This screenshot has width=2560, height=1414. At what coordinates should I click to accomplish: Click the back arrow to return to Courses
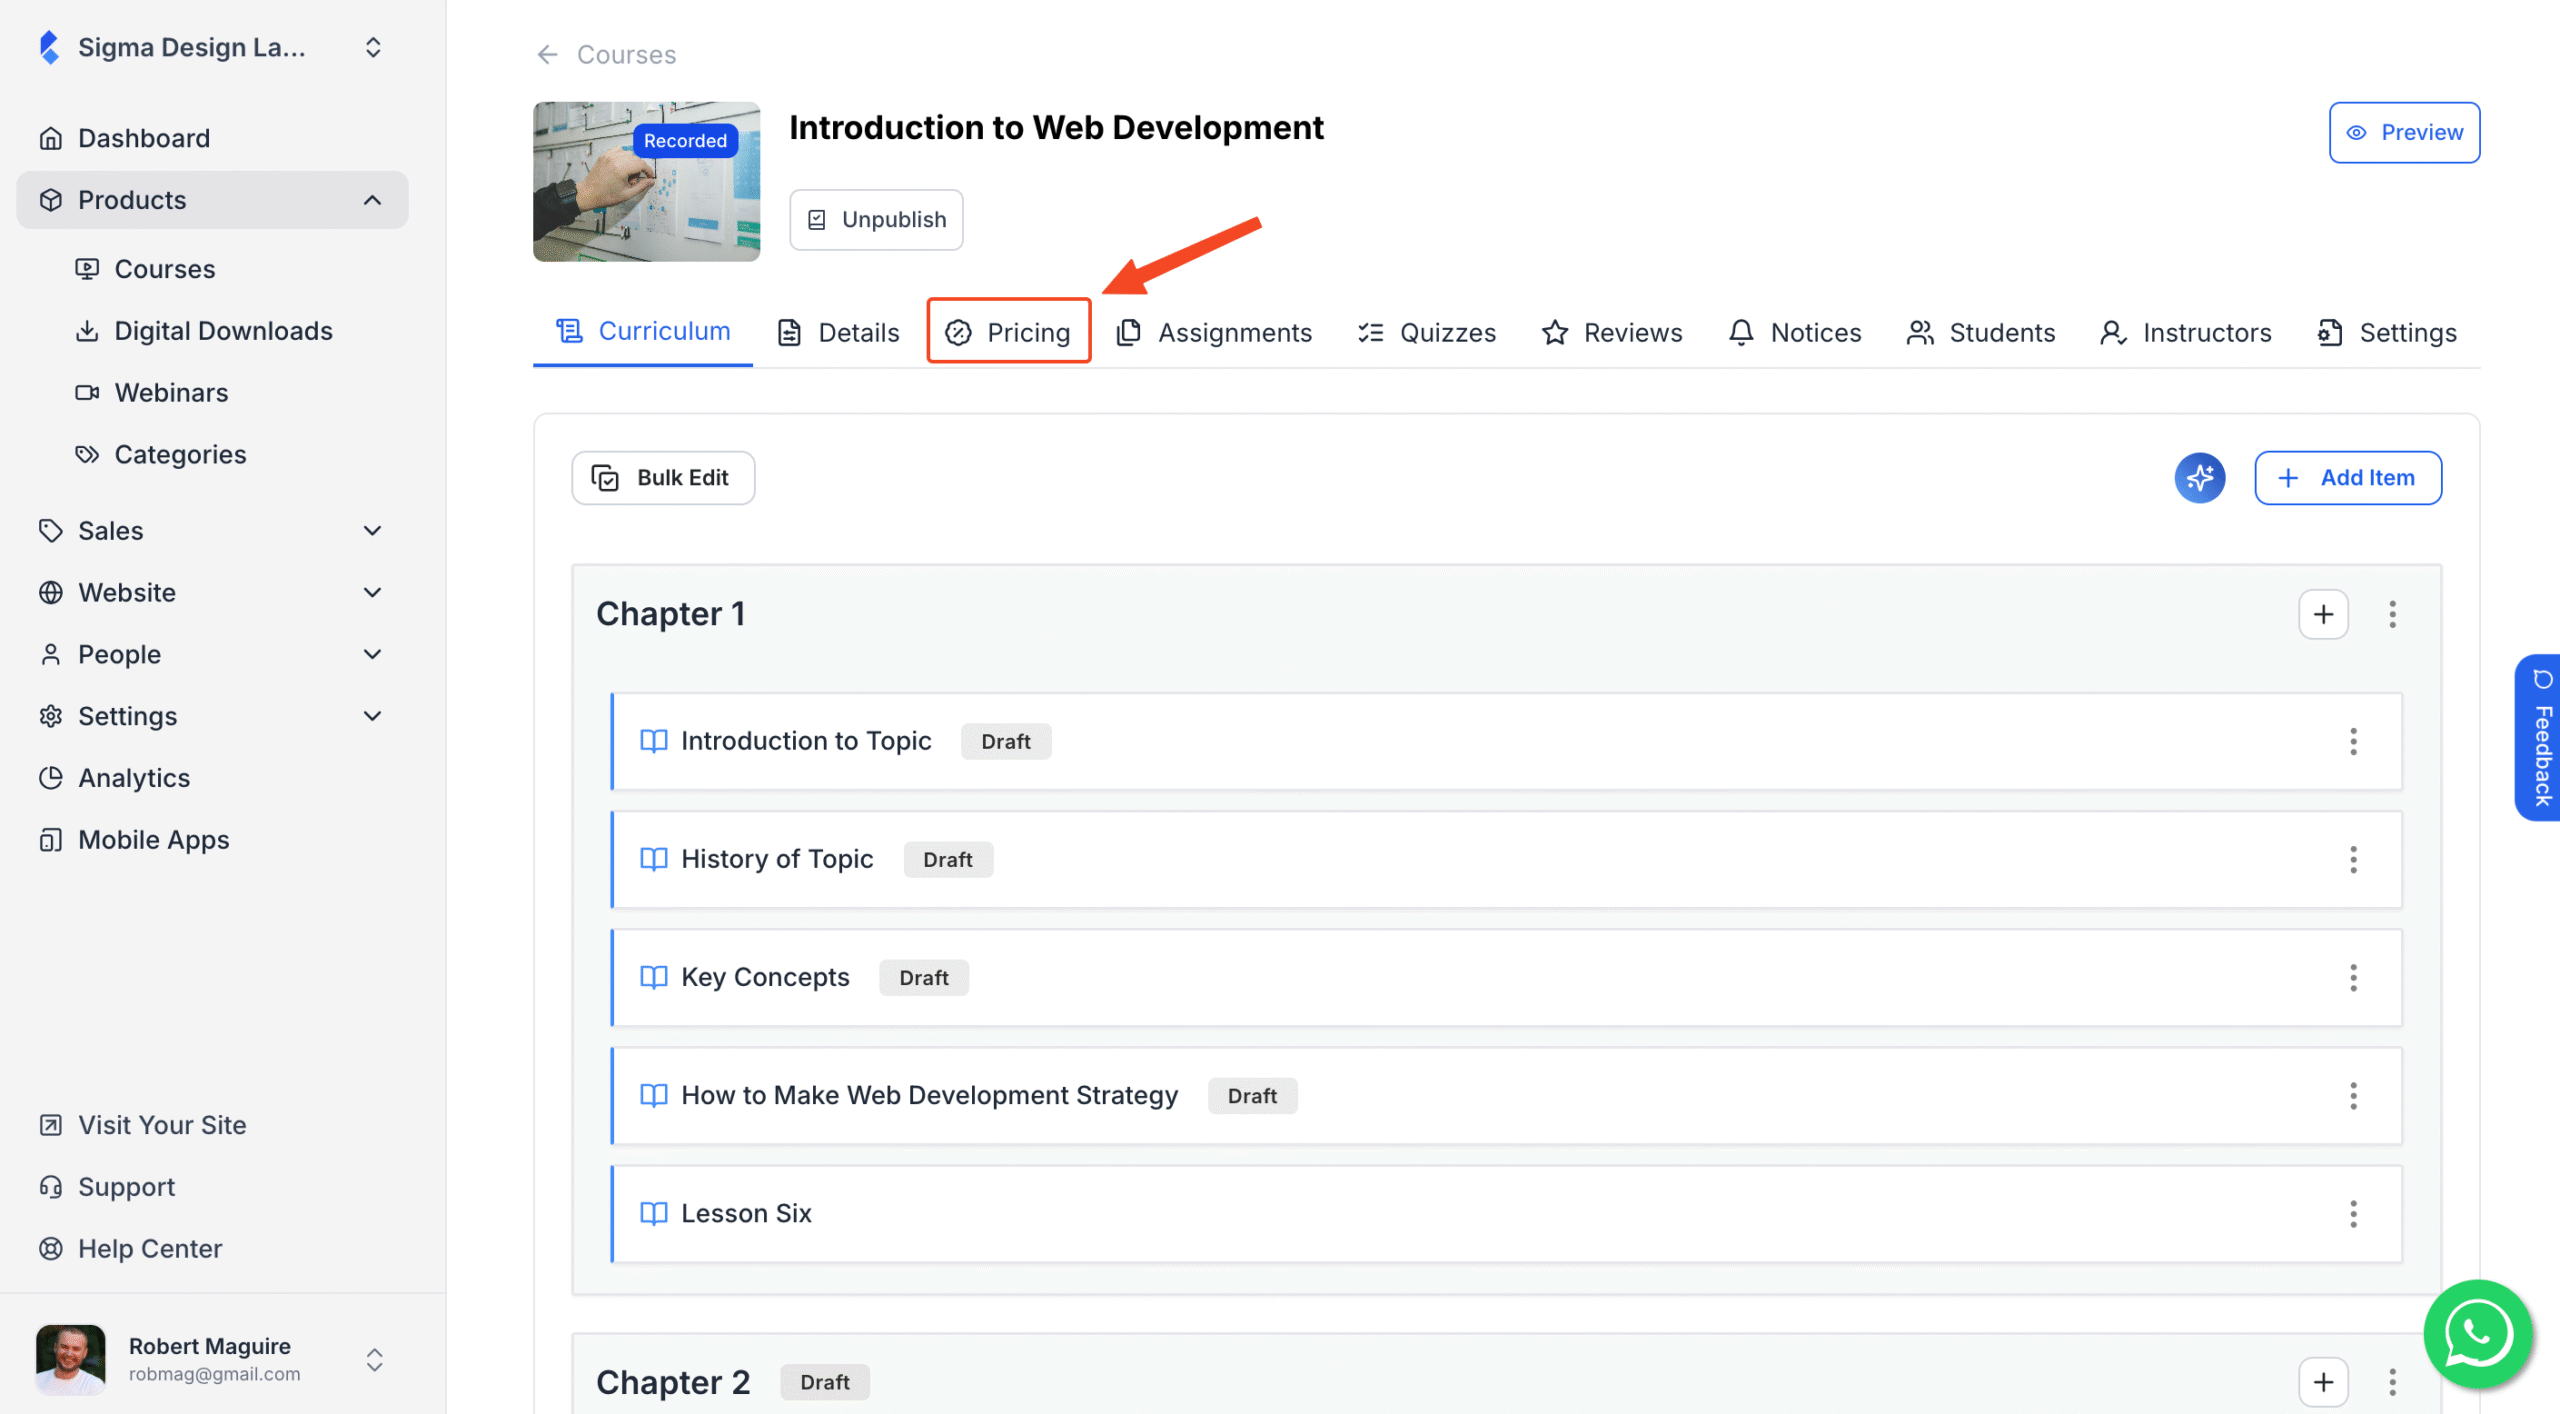(x=547, y=54)
